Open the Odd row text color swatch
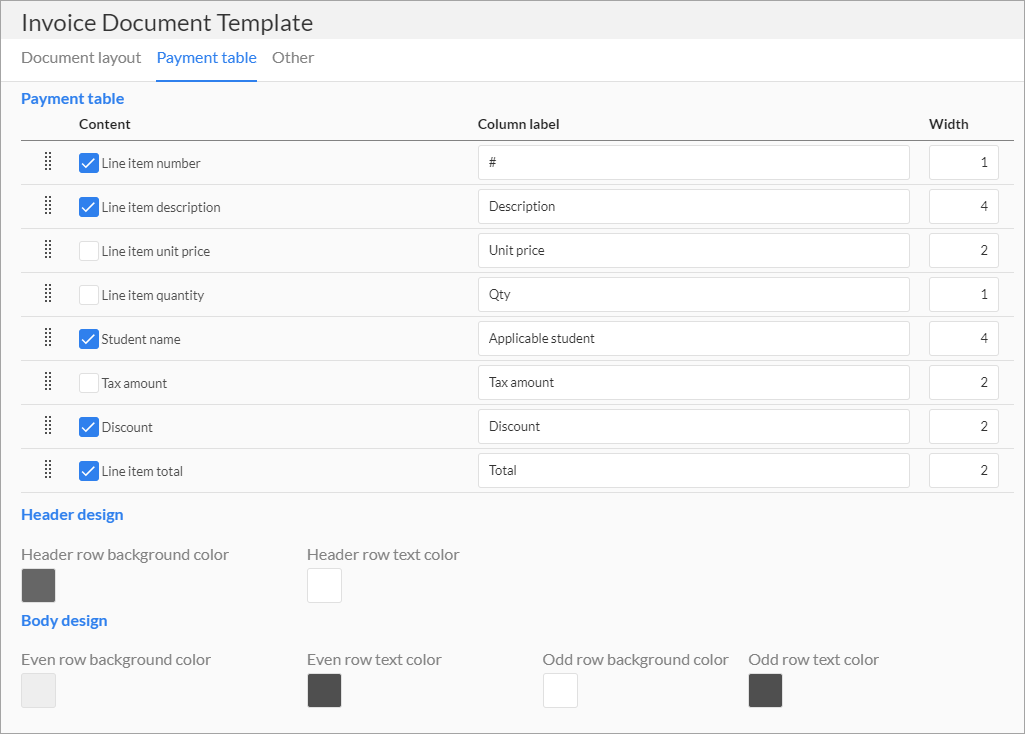Image resolution: width=1025 pixels, height=734 pixels. [x=765, y=690]
